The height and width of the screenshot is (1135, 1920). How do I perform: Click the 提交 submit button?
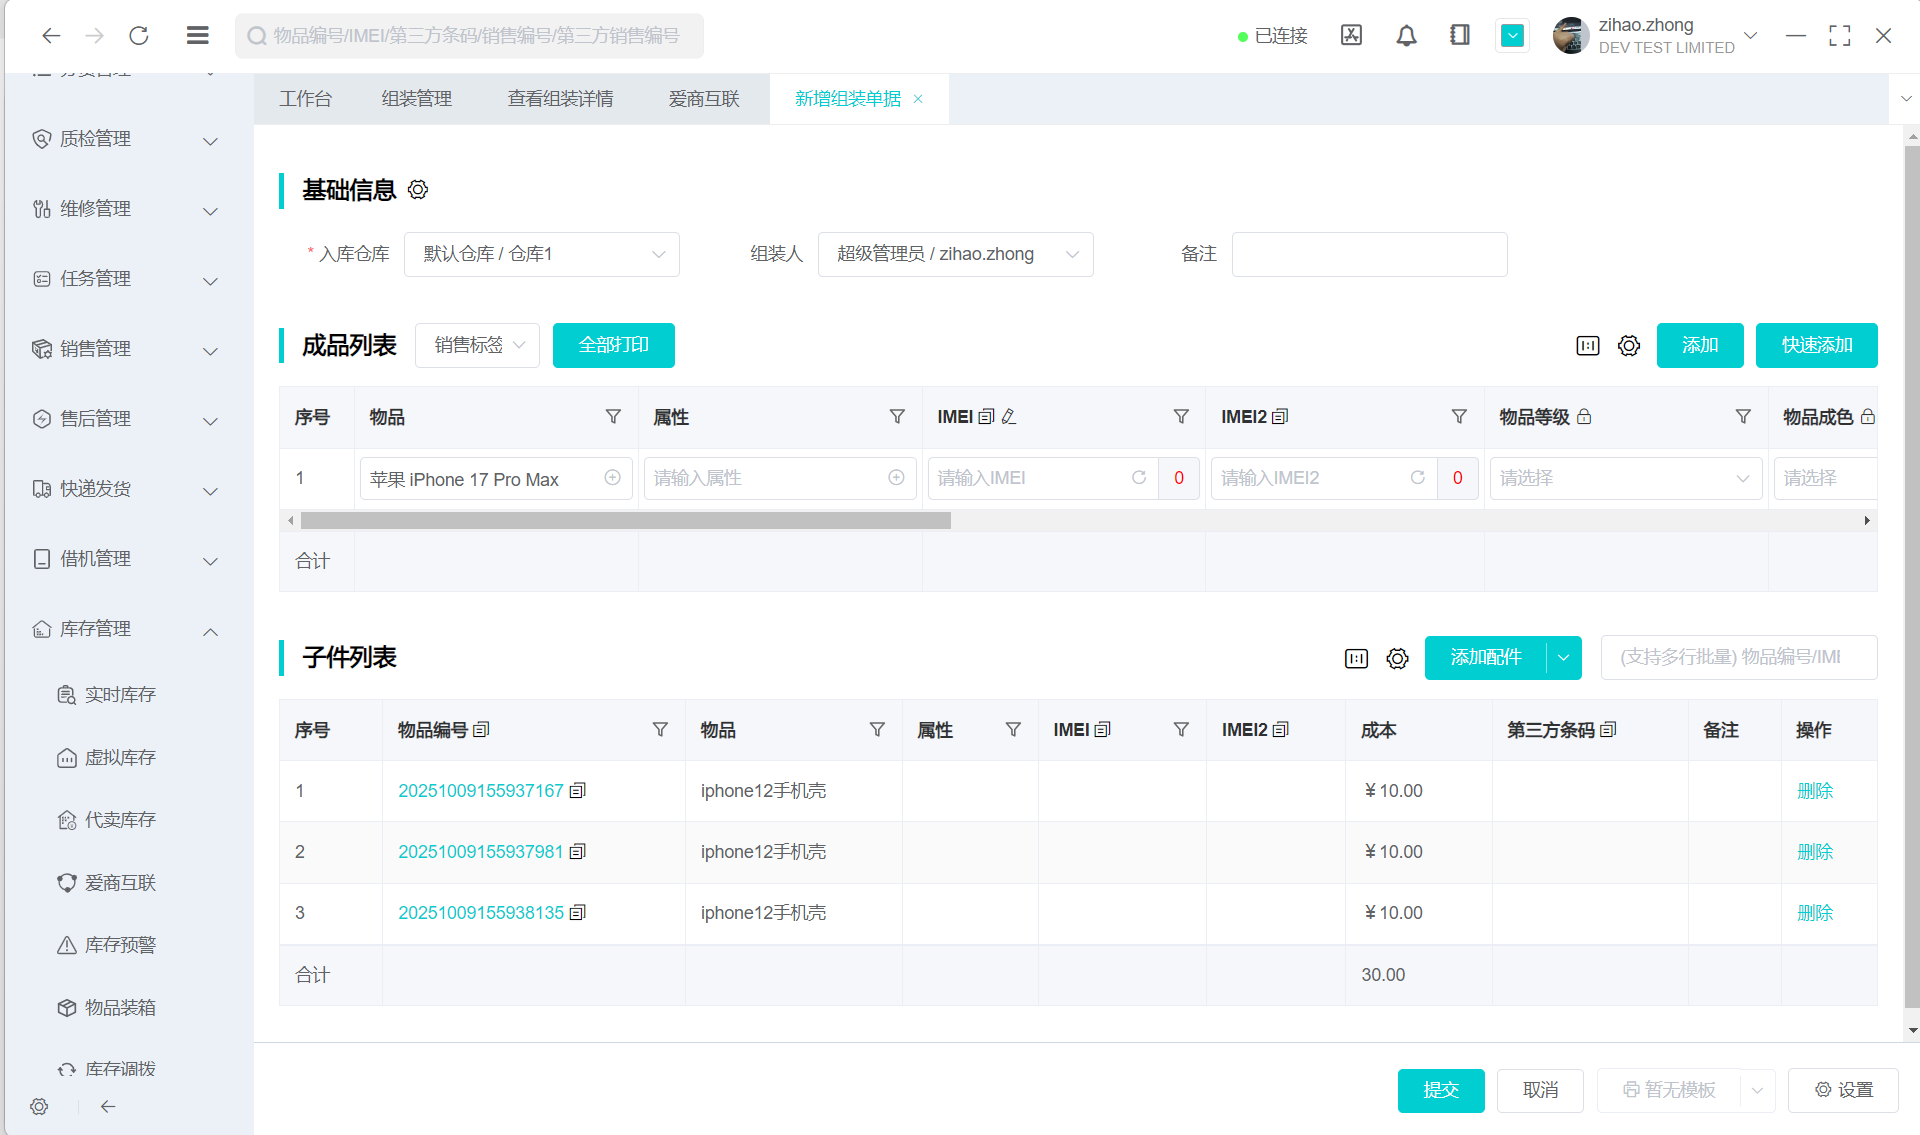point(1440,1090)
